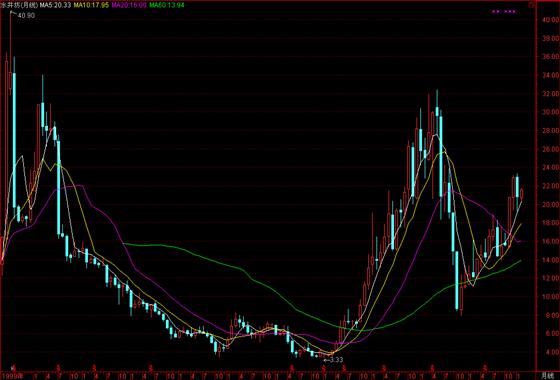Open the 月线 period selector at bottom-right
The width and height of the screenshot is (560, 380).
pos(547,375)
